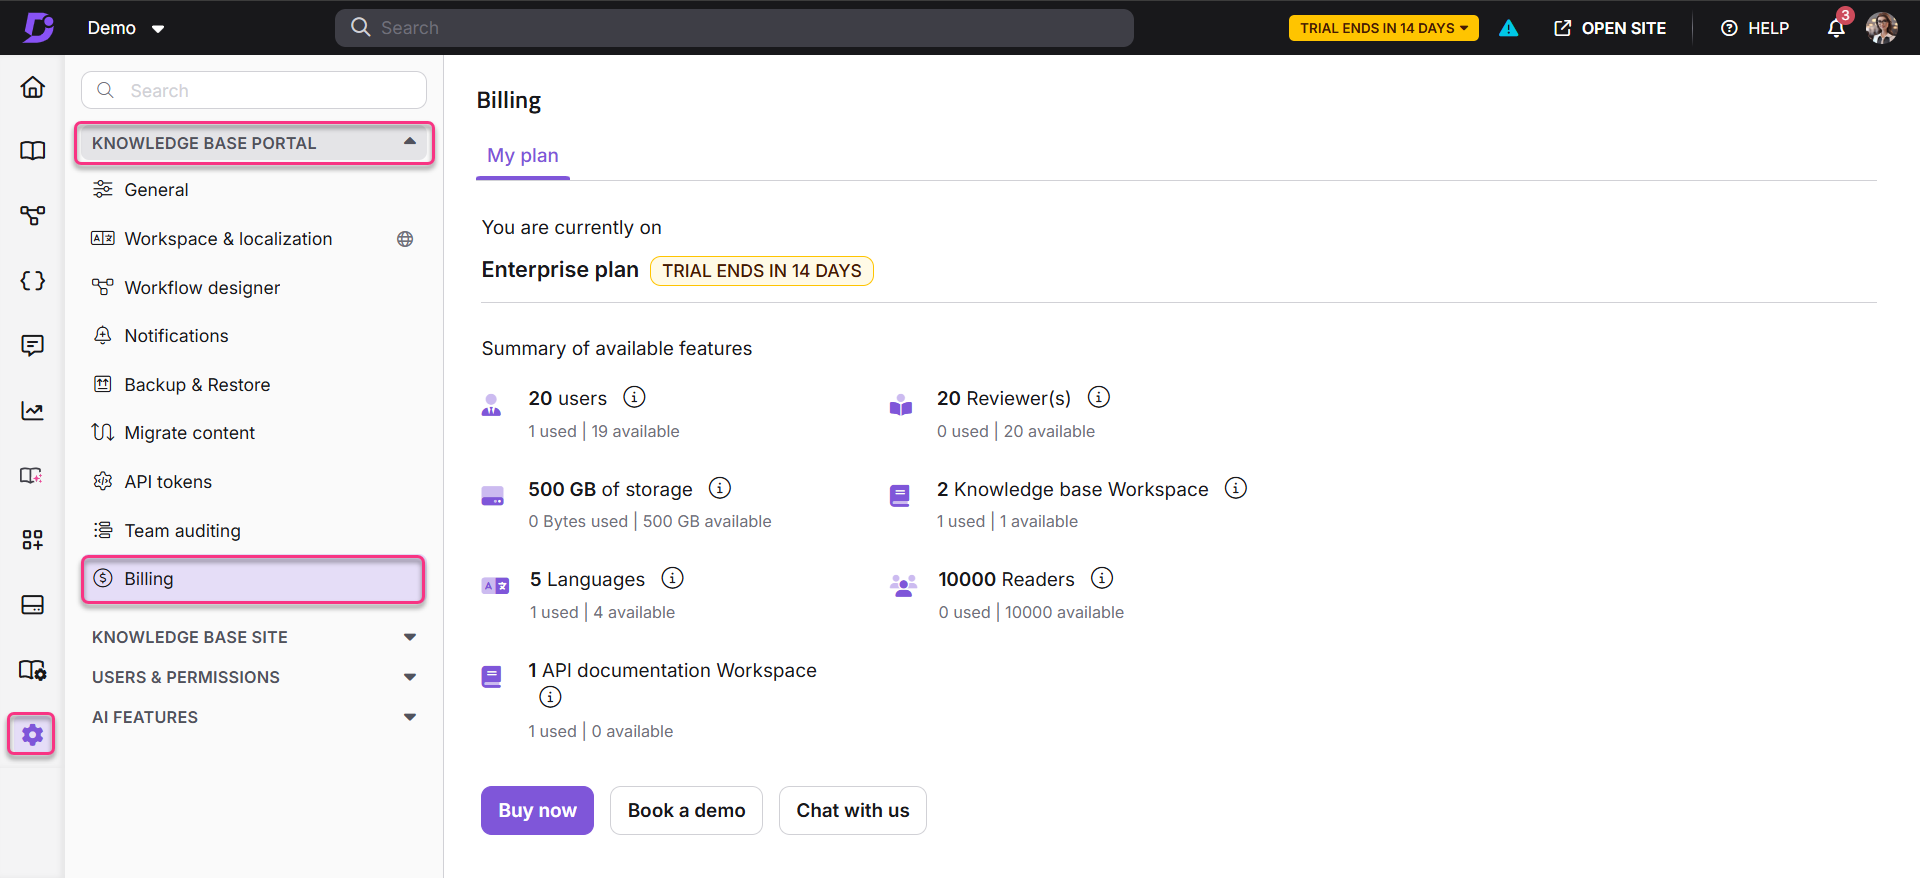Click info icon next to 500 GB of storage
The width and height of the screenshot is (1920, 878).
[720, 488]
